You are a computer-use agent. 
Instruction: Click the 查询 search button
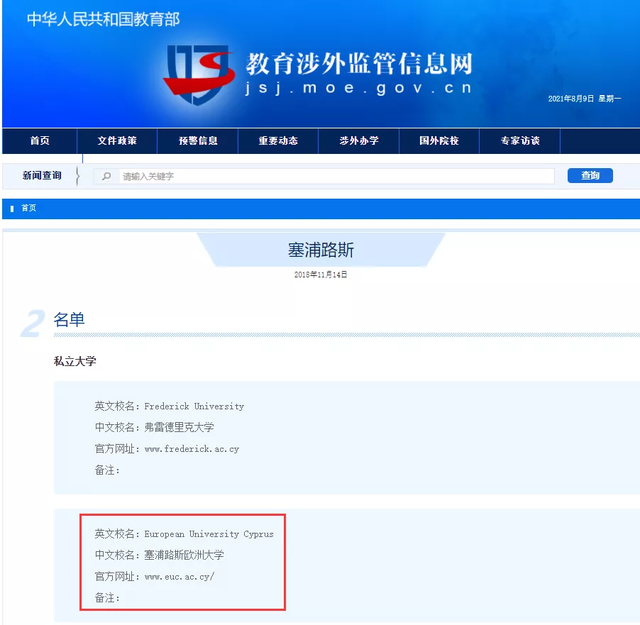[x=590, y=176]
